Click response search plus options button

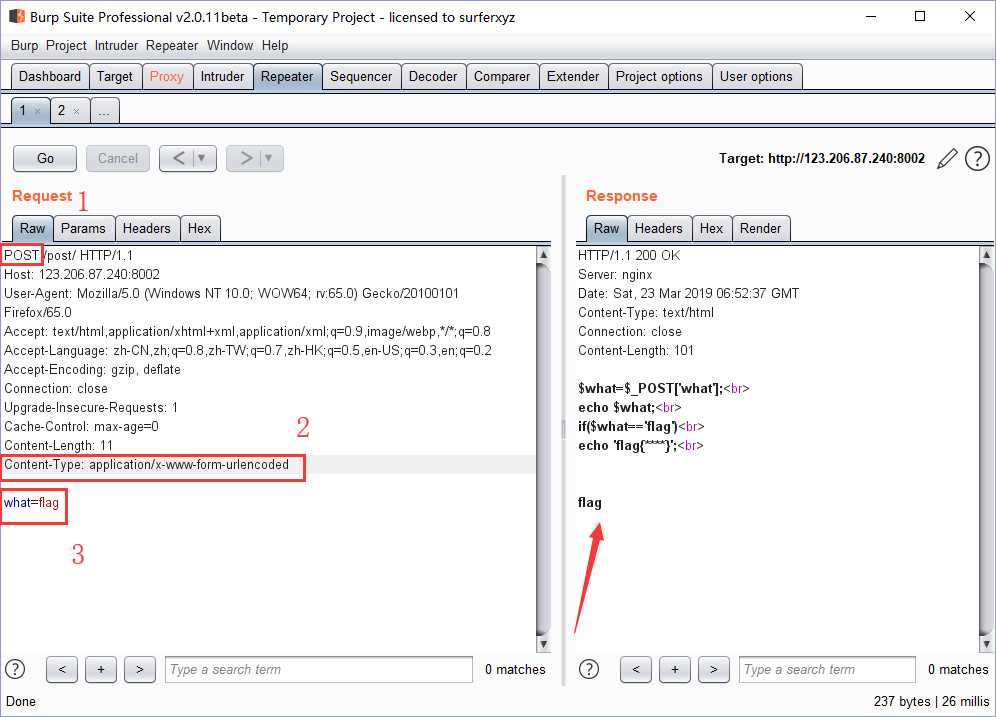(675, 669)
